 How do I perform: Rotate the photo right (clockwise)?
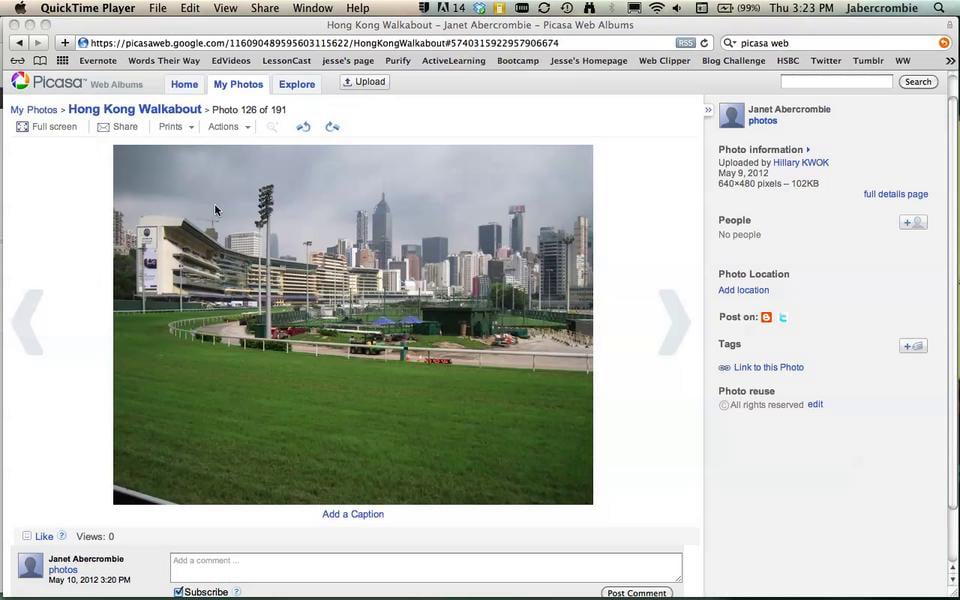(x=332, y=127)
